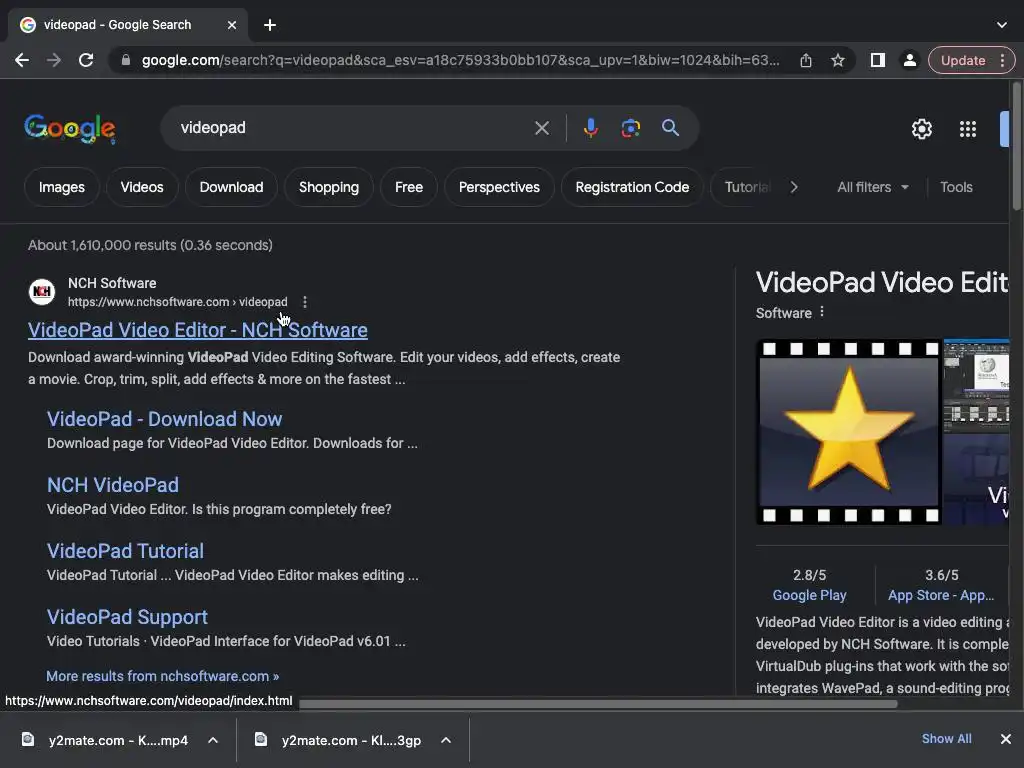Viewport: 1024px width, 768px height.
Task: Click the NCH Software favicon
Action: click(42, 291)
